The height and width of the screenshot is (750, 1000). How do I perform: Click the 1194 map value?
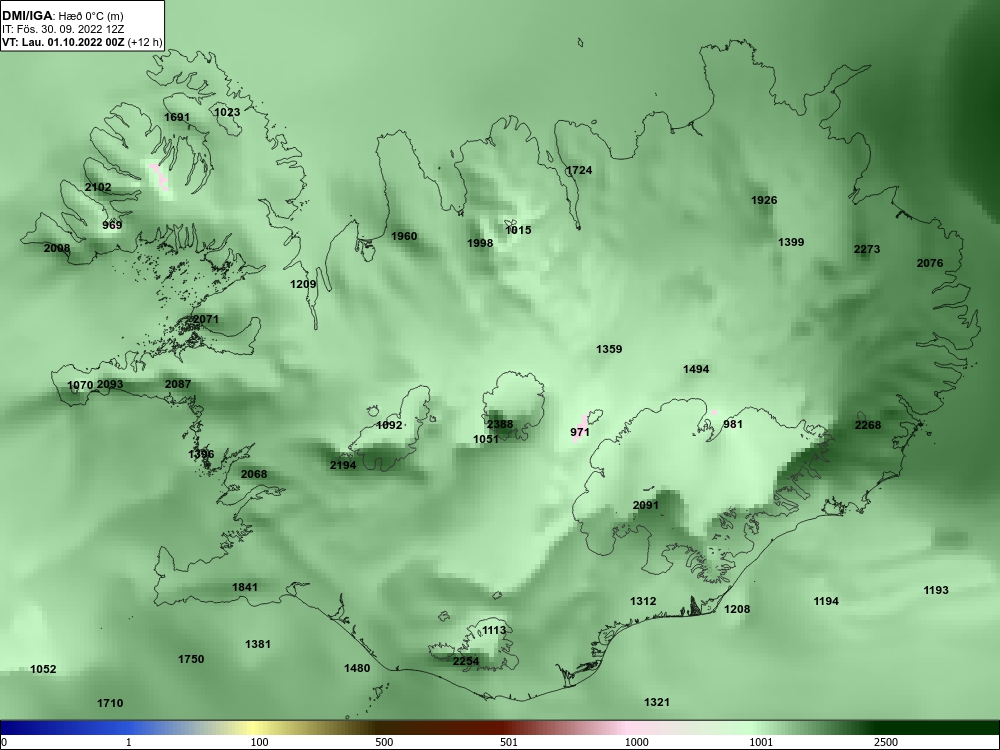[826, 601]
